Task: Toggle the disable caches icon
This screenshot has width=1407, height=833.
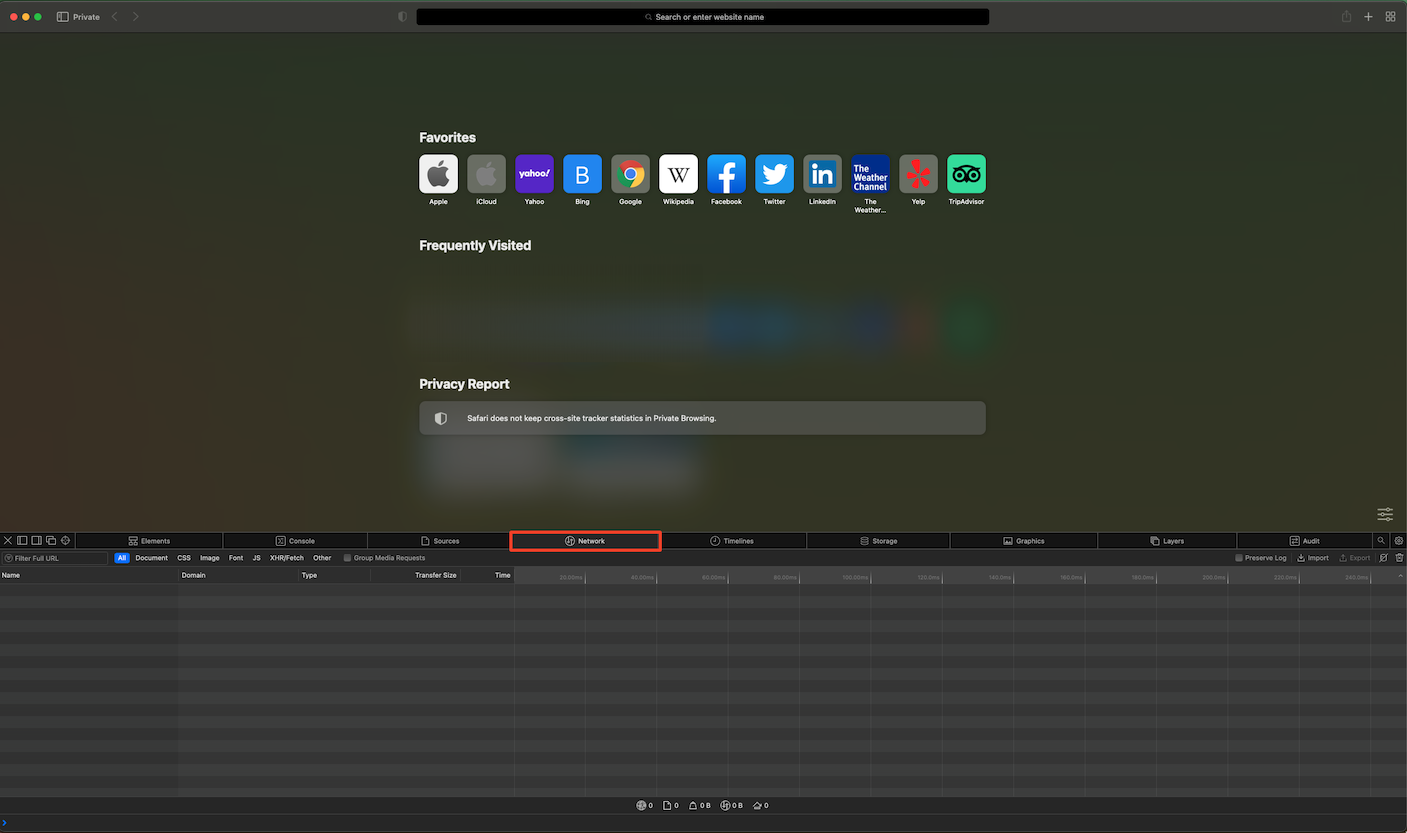Action: (1383, 558)
